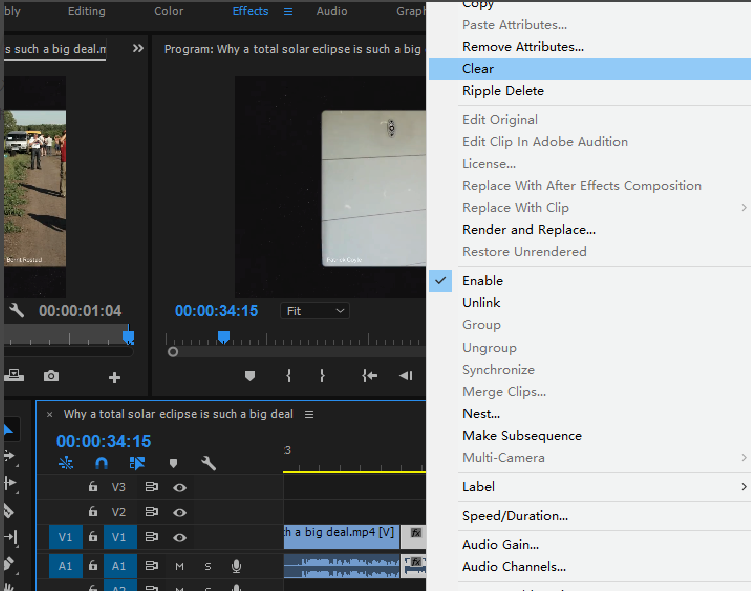Open Timeline Display Settings wrench
Viewport: 751px width, 591px height.
tap(208, 463)
